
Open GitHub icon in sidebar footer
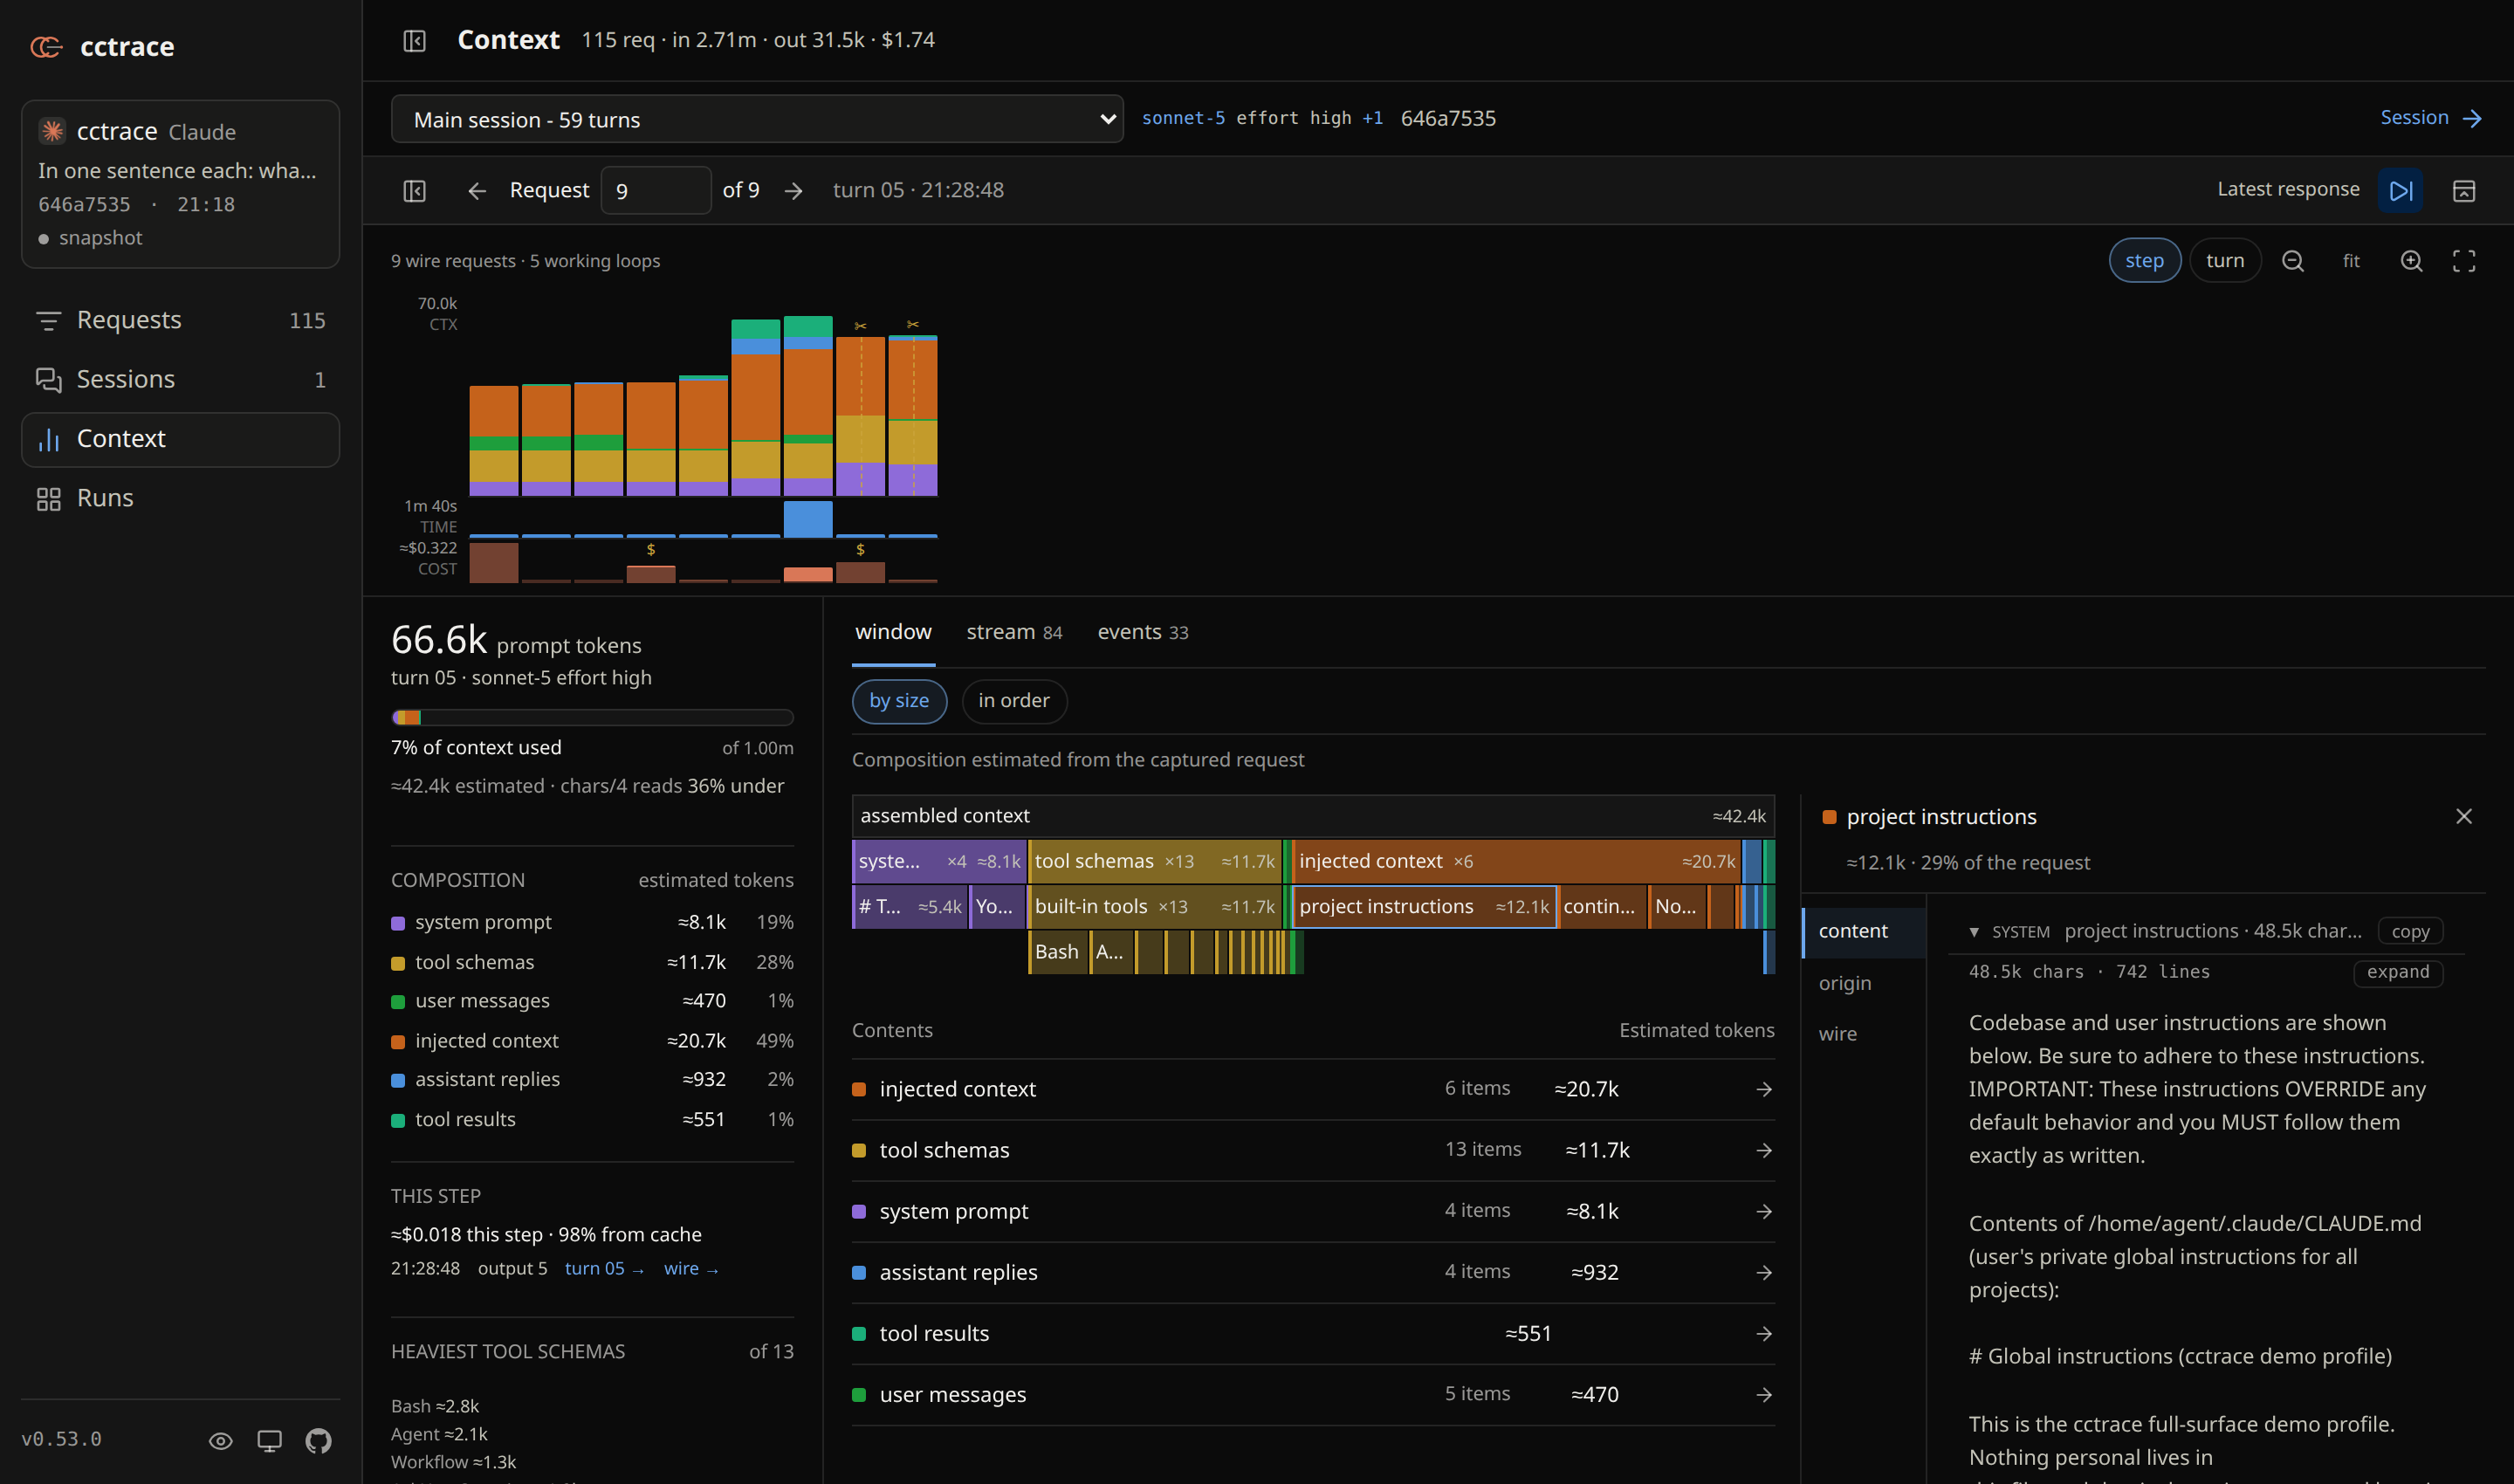point(318,1440)
